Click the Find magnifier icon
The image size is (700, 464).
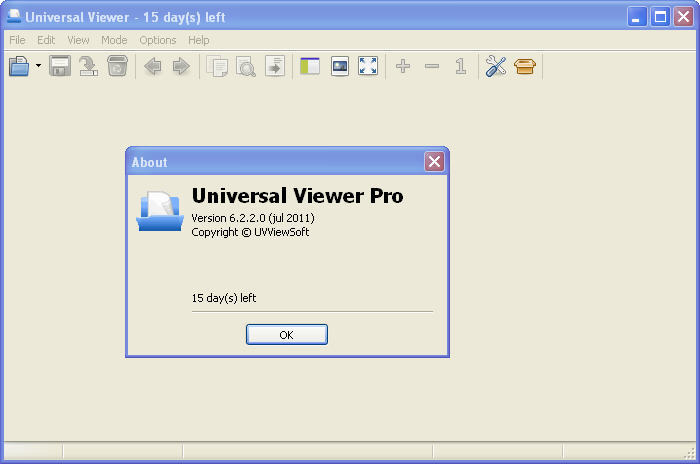[x=246, y=67]
